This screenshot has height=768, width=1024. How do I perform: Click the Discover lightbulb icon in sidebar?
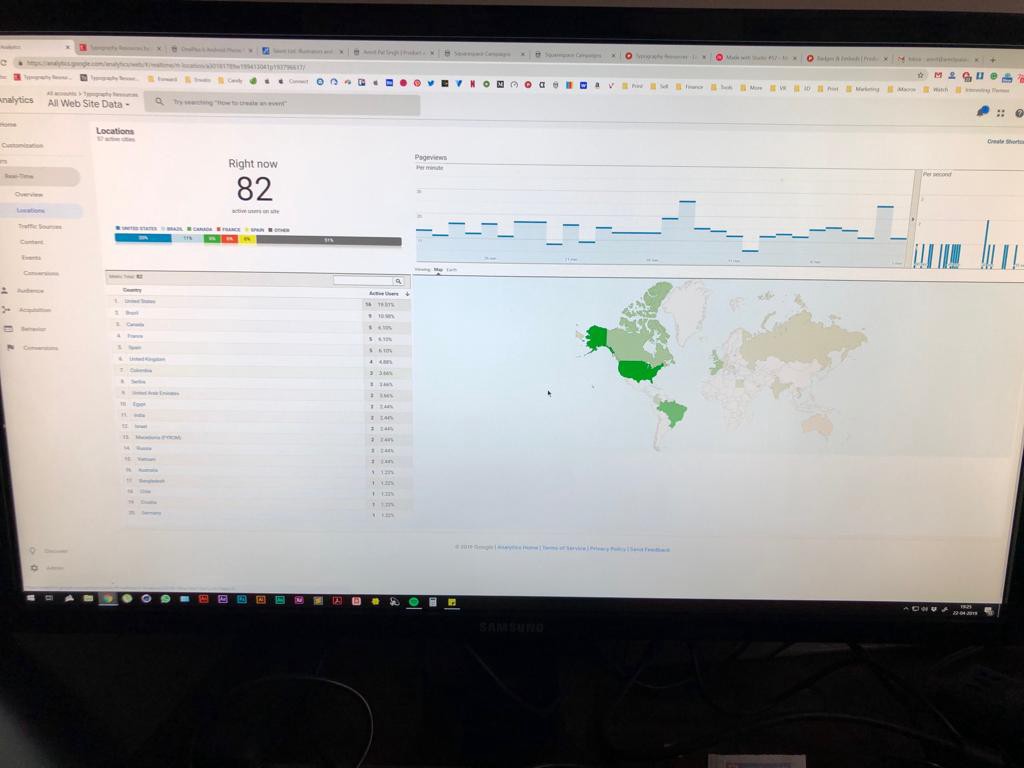[33, 551]
